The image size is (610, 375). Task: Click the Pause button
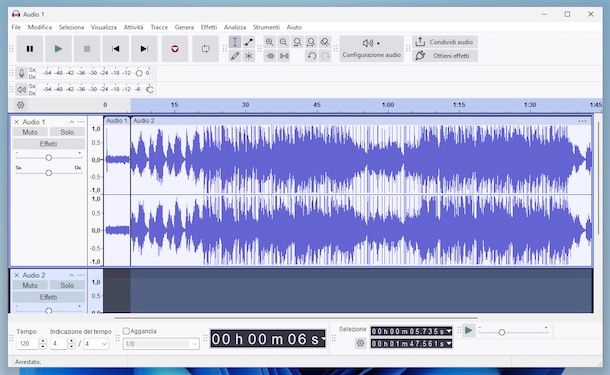point(30,49)
